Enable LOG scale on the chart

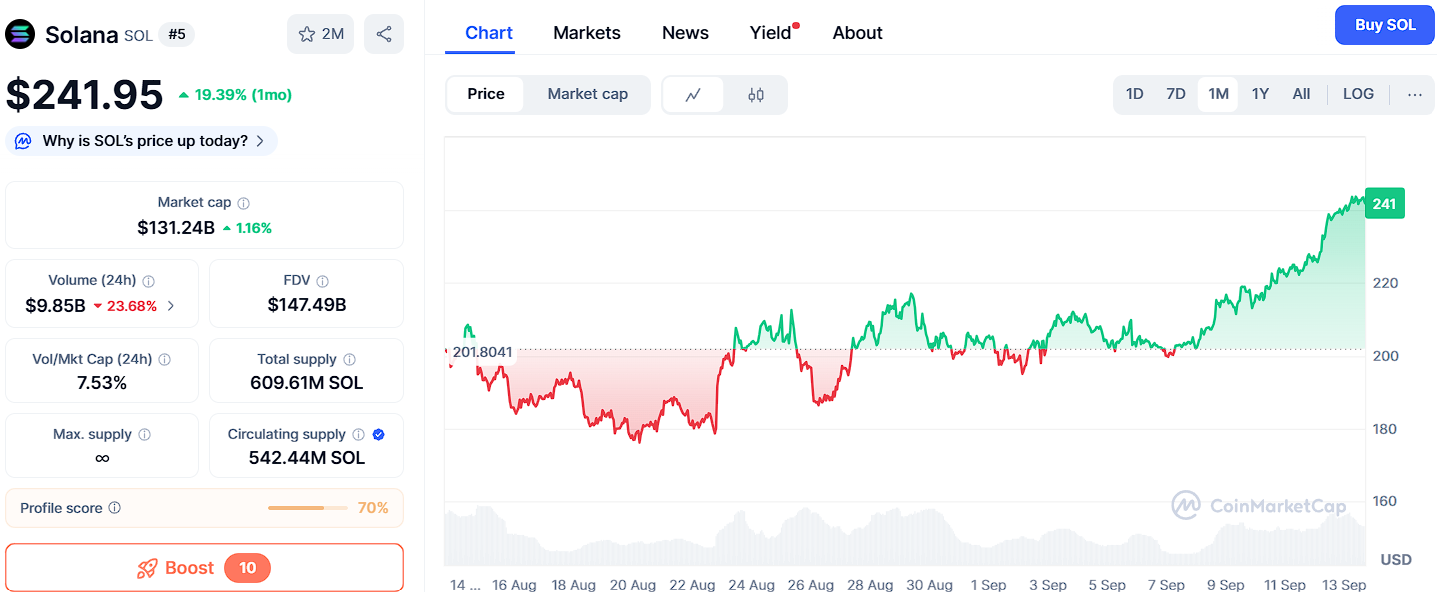pyautogui.click(x=1358, y=93)
